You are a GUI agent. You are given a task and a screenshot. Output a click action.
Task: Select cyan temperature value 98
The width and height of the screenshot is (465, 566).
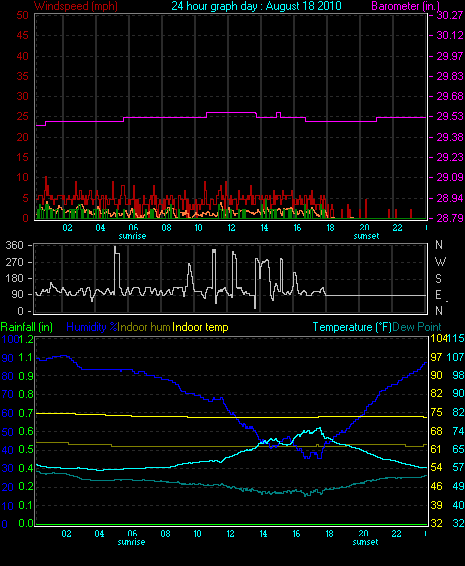pos(458,375)
